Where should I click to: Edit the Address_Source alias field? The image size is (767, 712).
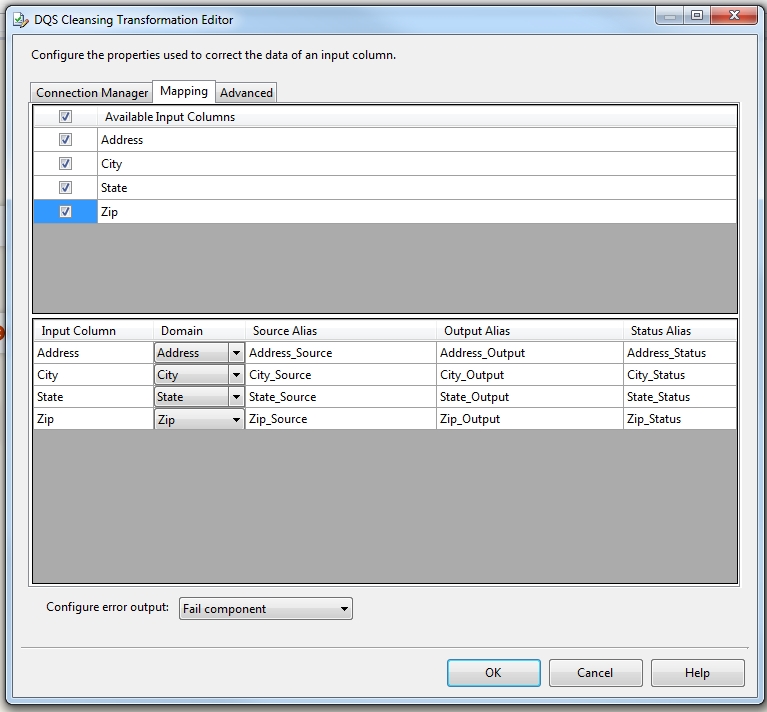pos(340,353)
